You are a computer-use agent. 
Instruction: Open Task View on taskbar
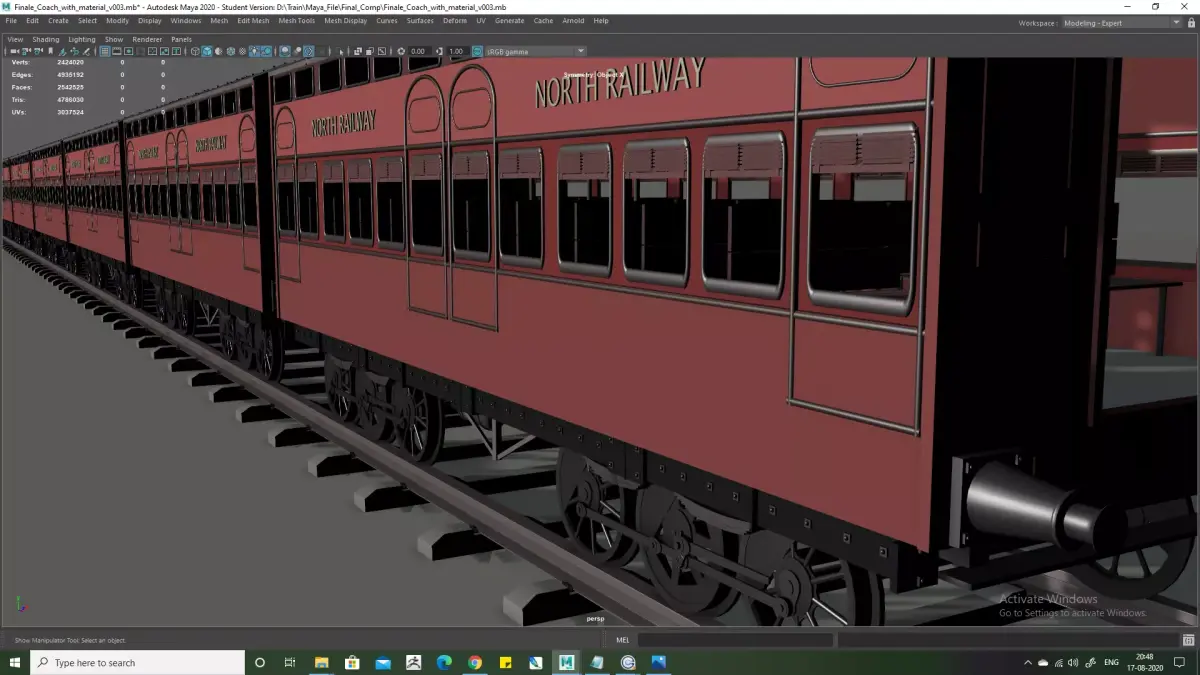coord(290,662)
